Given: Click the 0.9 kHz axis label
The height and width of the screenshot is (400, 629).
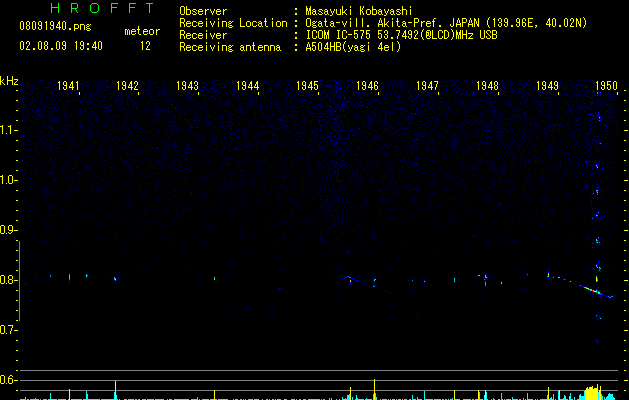Looking at the screenshot, I should [x=8, y=230].
